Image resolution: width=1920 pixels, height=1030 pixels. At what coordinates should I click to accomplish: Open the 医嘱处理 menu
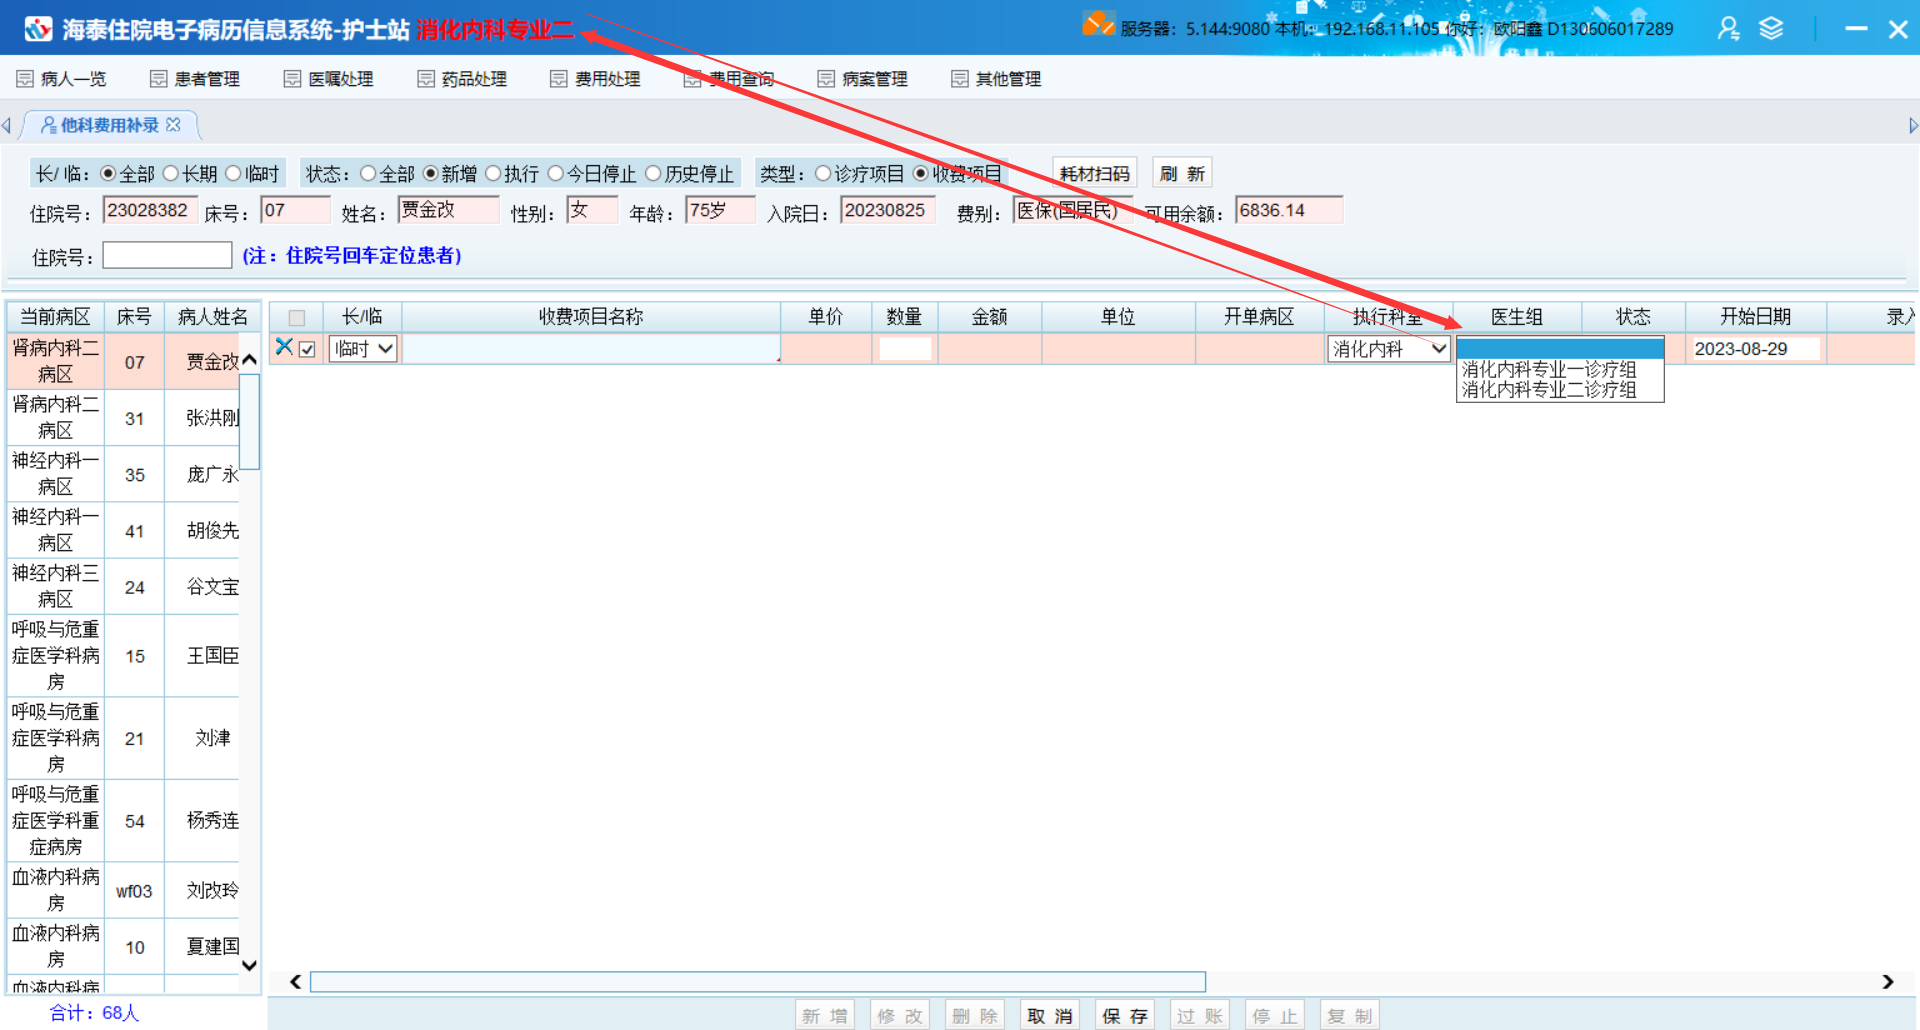[329, 79]
